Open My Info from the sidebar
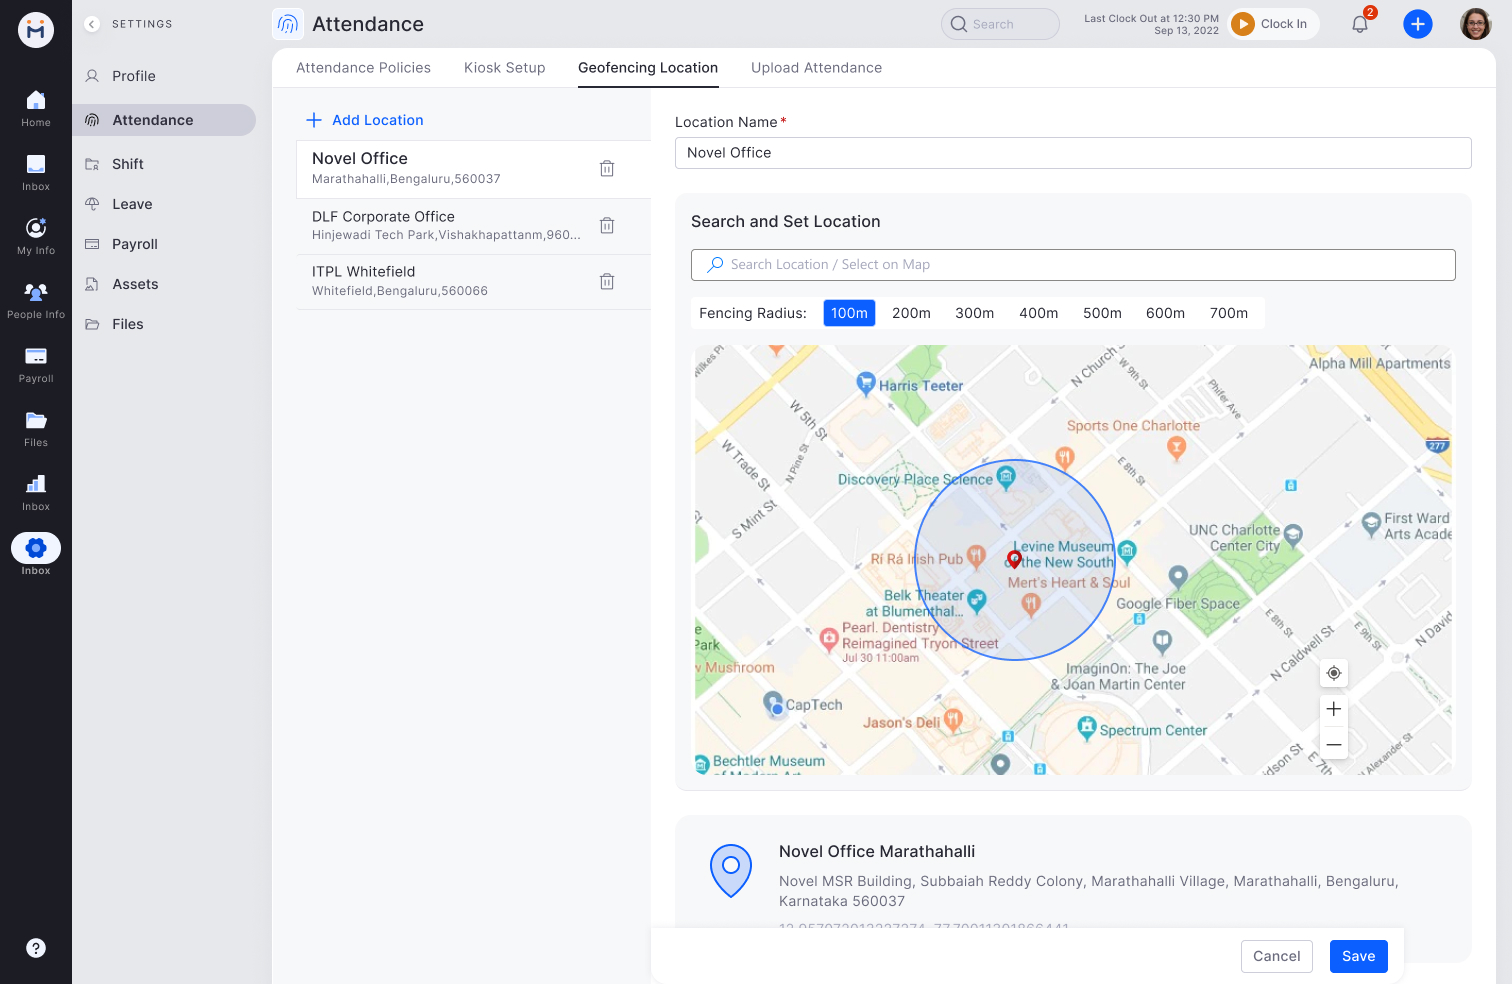This screenshot has width=1512, height=984. click(36, 235)
